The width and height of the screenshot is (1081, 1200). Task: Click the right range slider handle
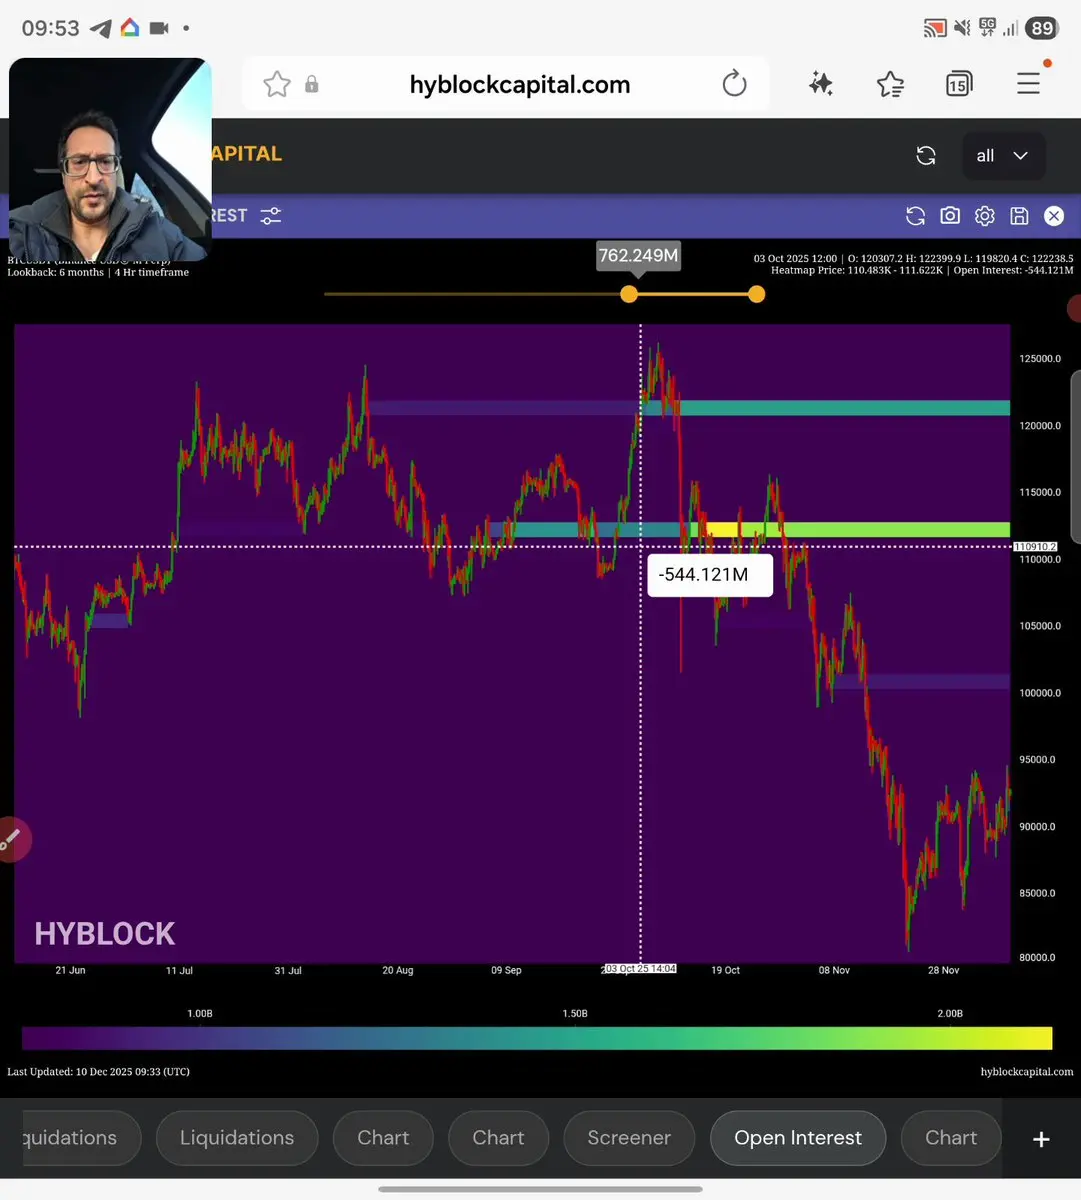757,294
